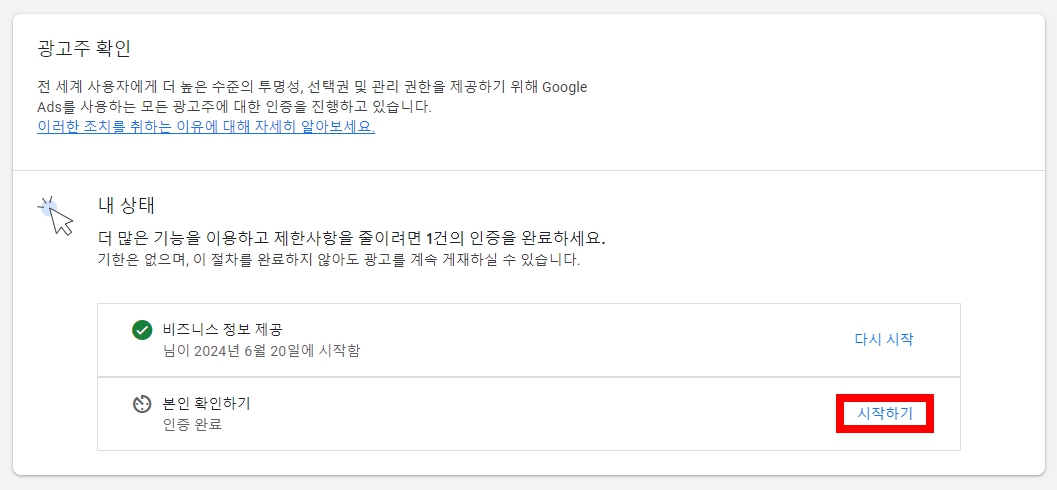Click the 전 세계 사용자에게 description line
Viewport: 1057px width, 490px height.
pos(312,88)
